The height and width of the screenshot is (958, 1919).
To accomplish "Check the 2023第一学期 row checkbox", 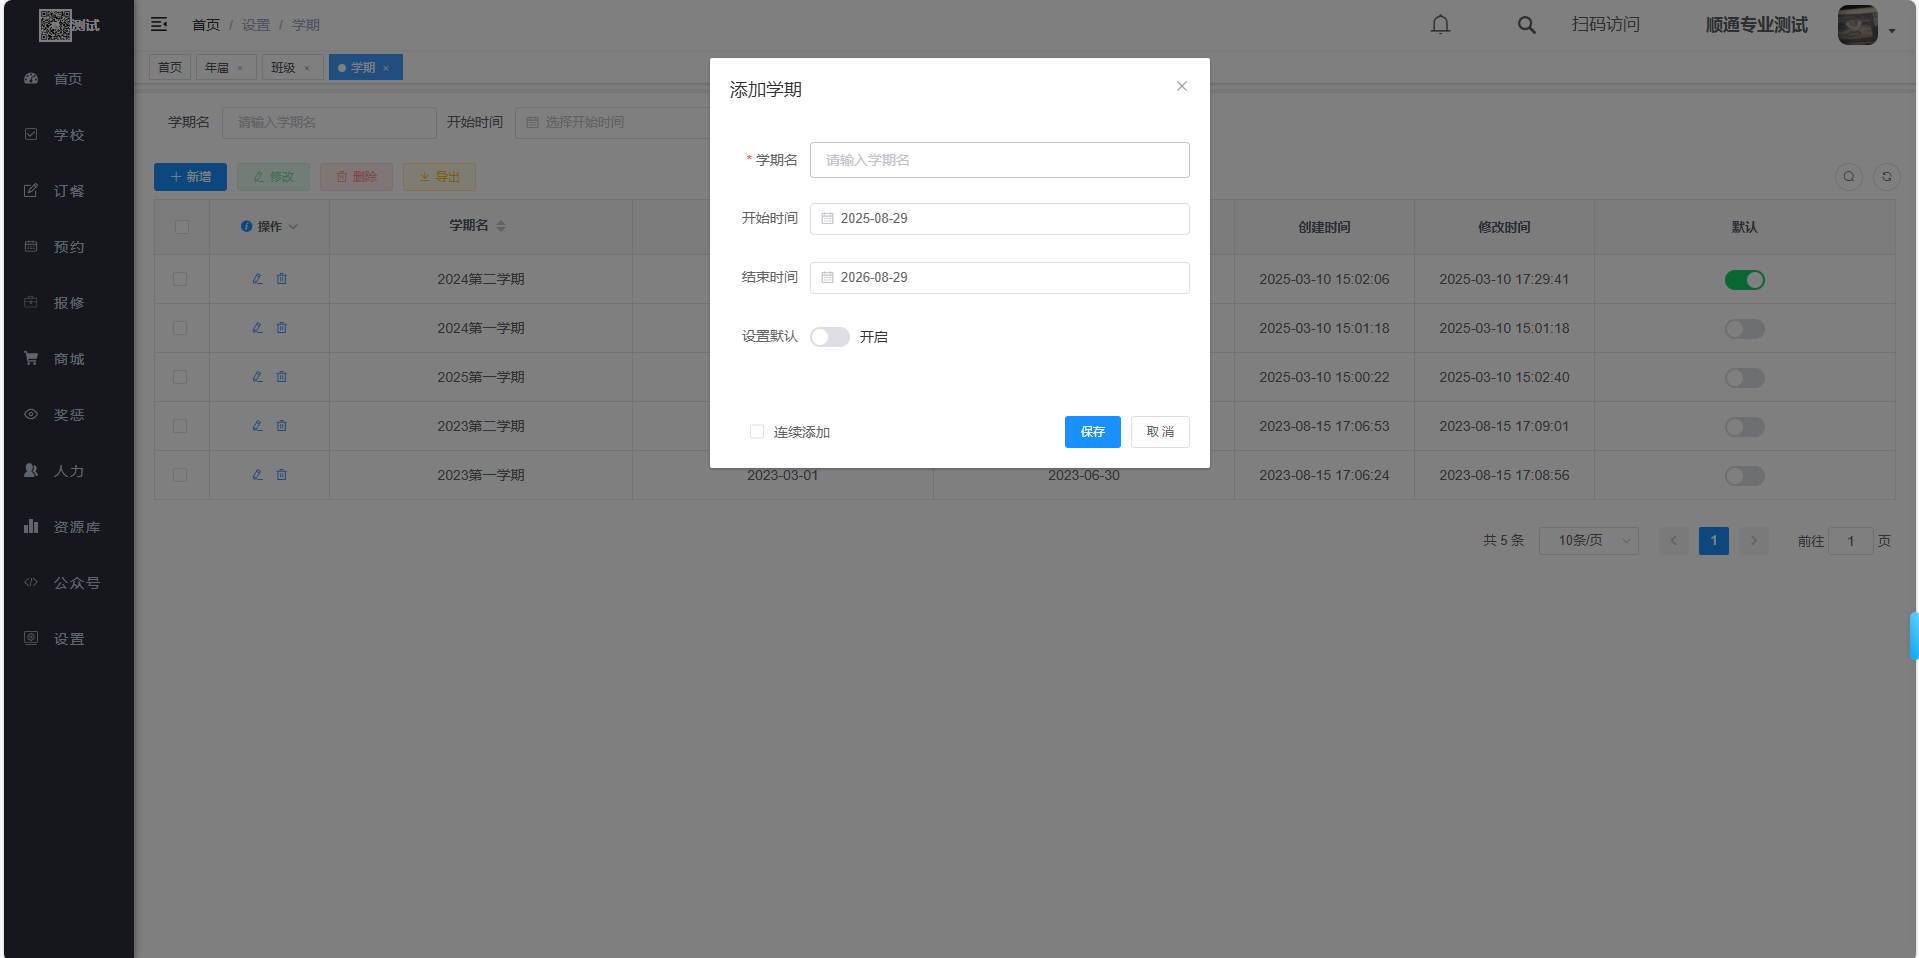I will pyautogui.click(x=180, y=475).
